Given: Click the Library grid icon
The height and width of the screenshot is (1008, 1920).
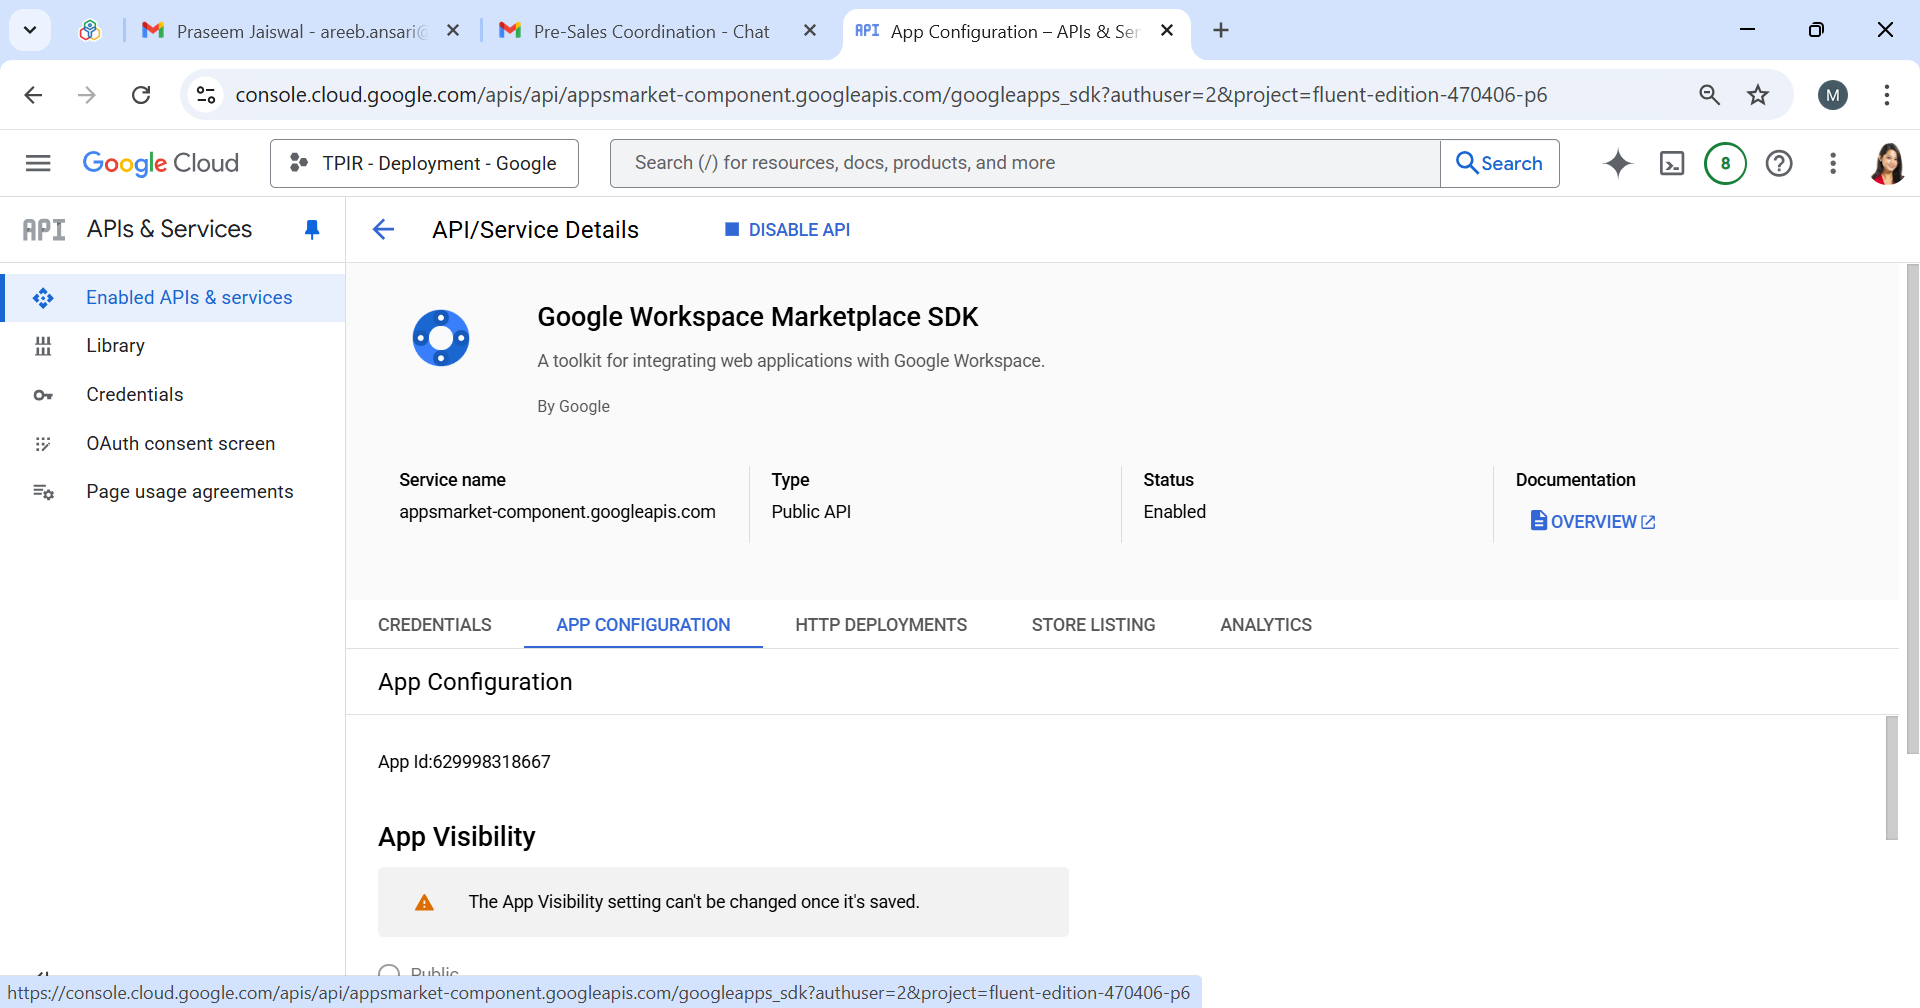Looking at the screenshot, I should tap(43, 346).
